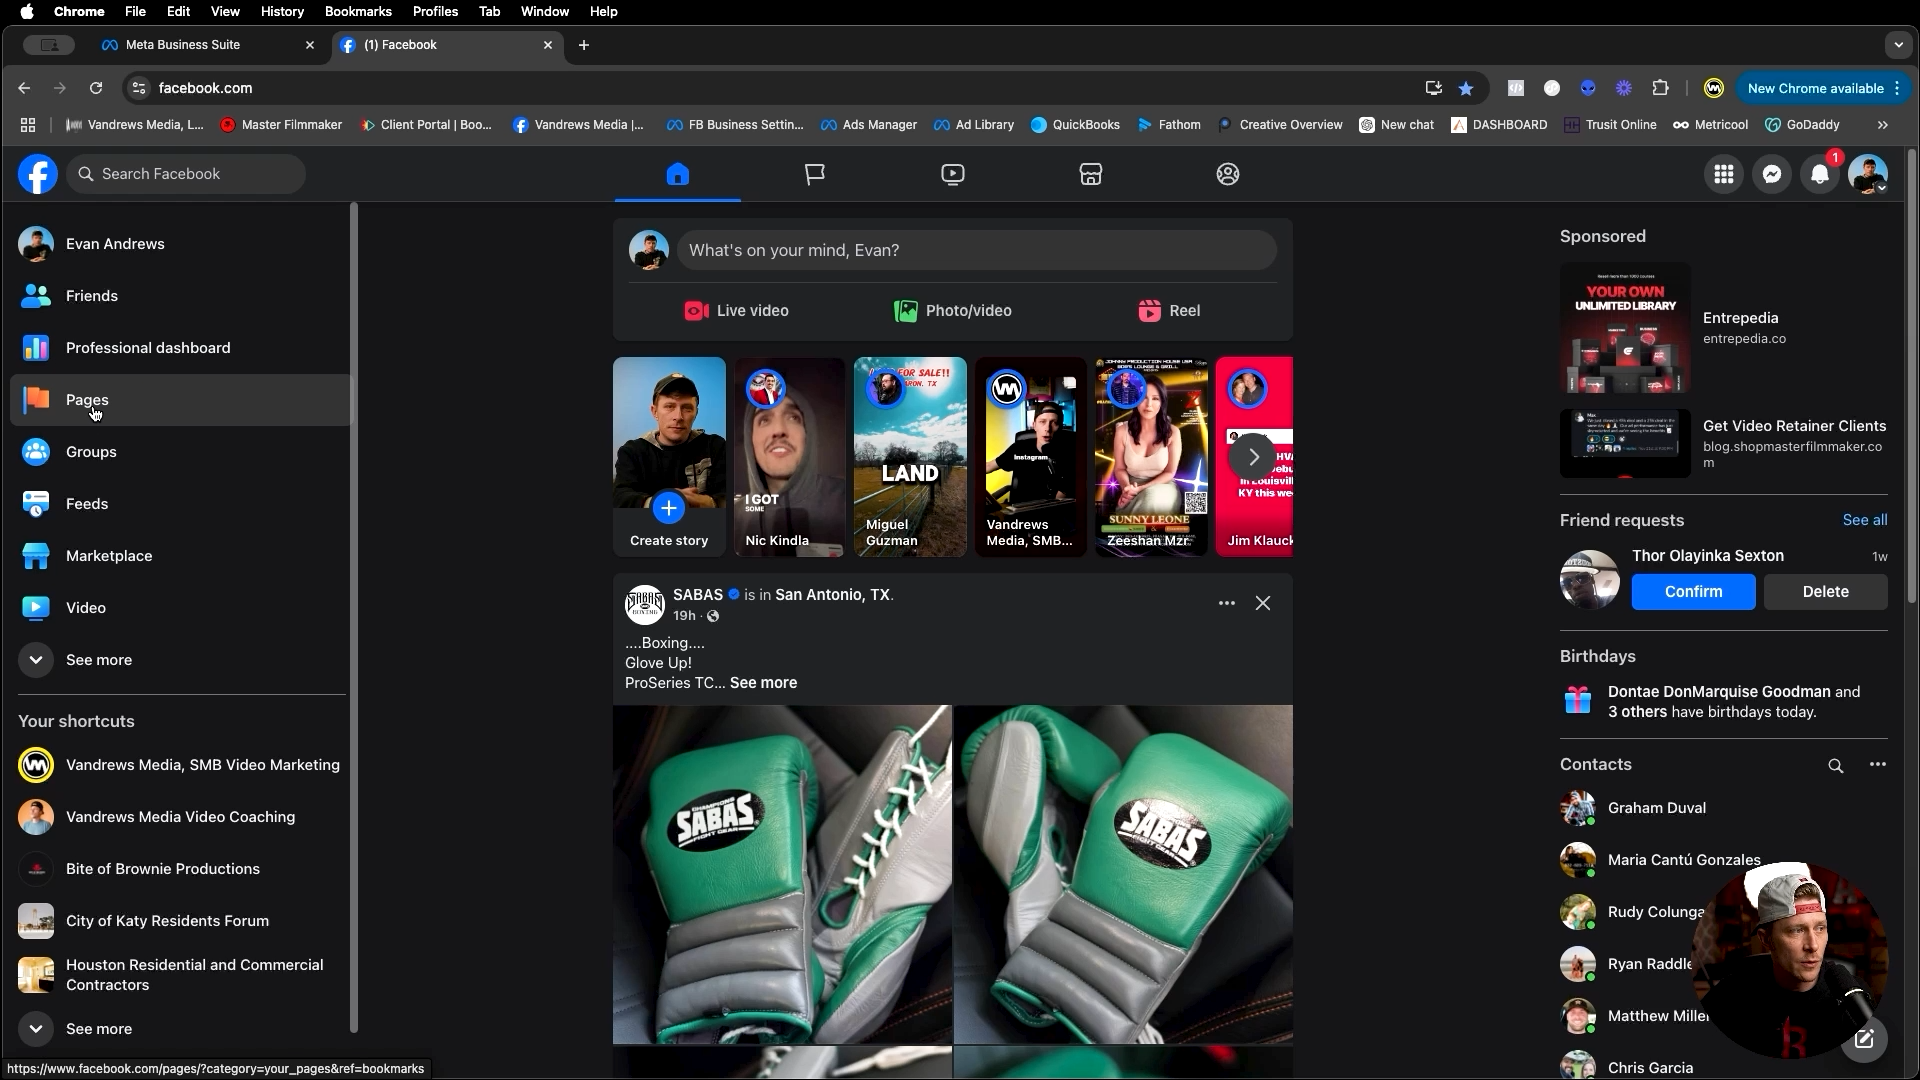The width and height of the screenshot is (1920, 1080).
Task: Open Vandrews Media Video Coaching shortcut
Action: [180, 817]
